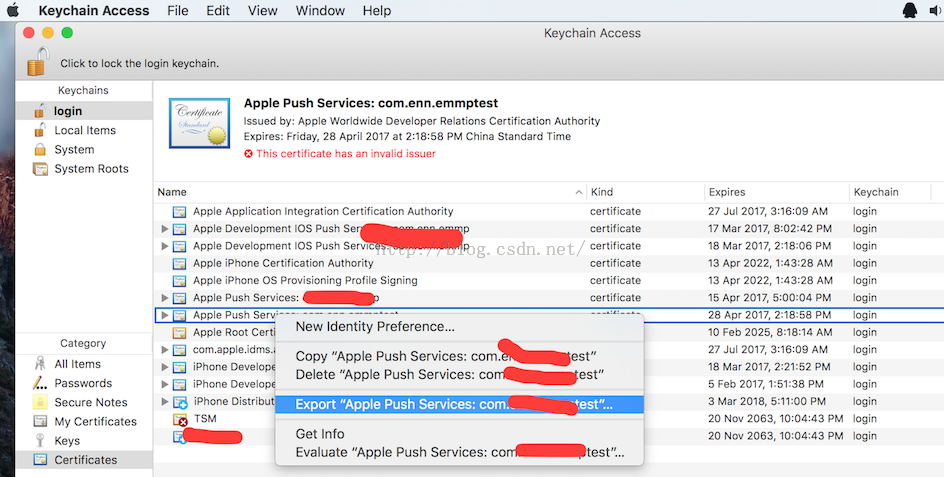The image size is (944, 477).
Task: Click the large certificate thumbnail image
Action: pyautogui.click(x=201, y=125)
